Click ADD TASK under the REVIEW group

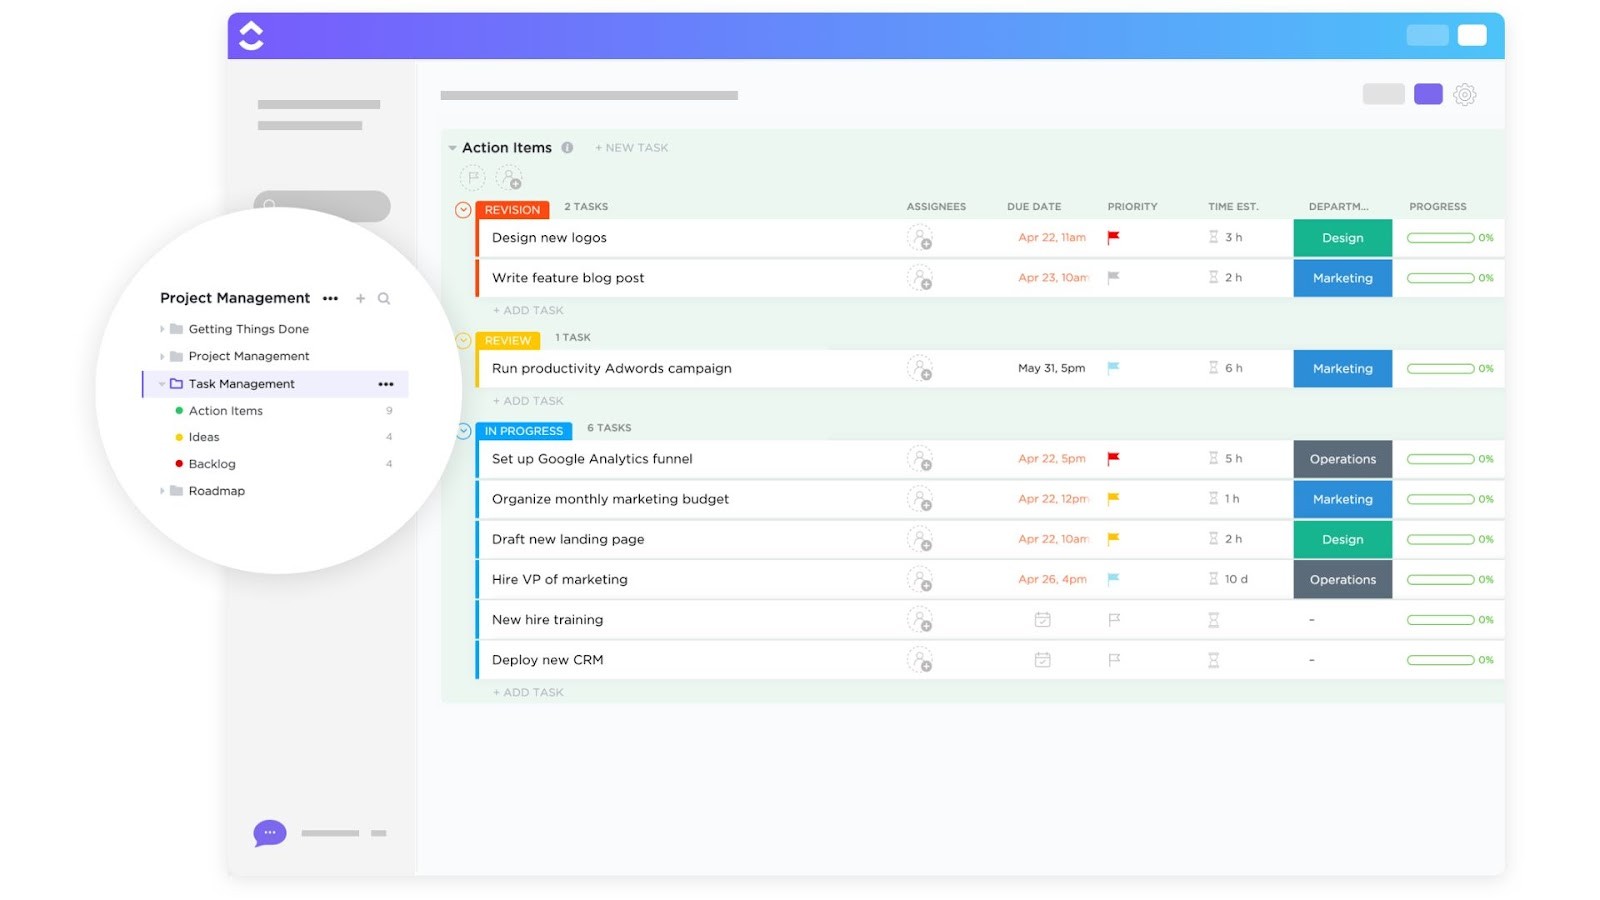click(527, 400)
